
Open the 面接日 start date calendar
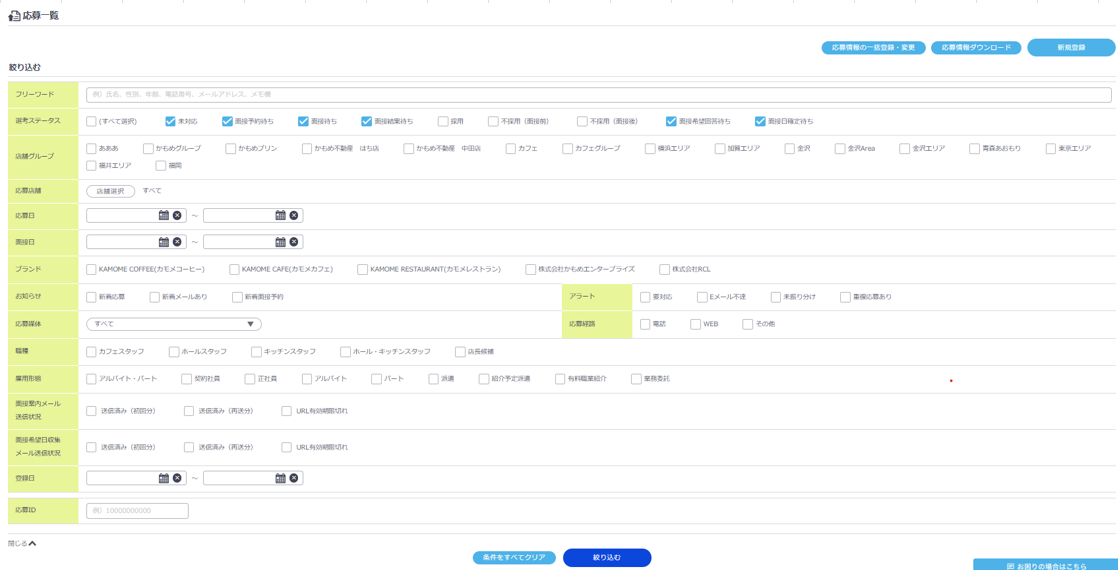164,242
